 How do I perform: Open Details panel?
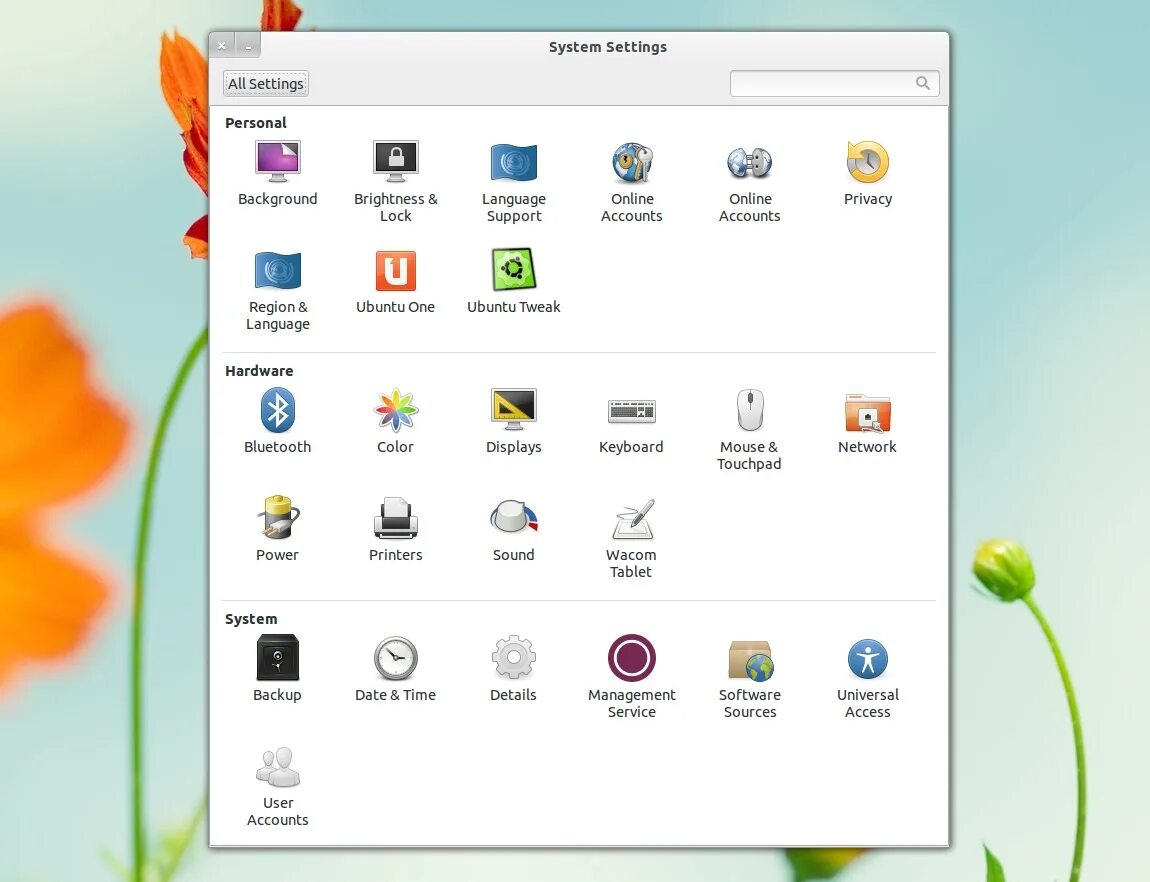[513, 658]
